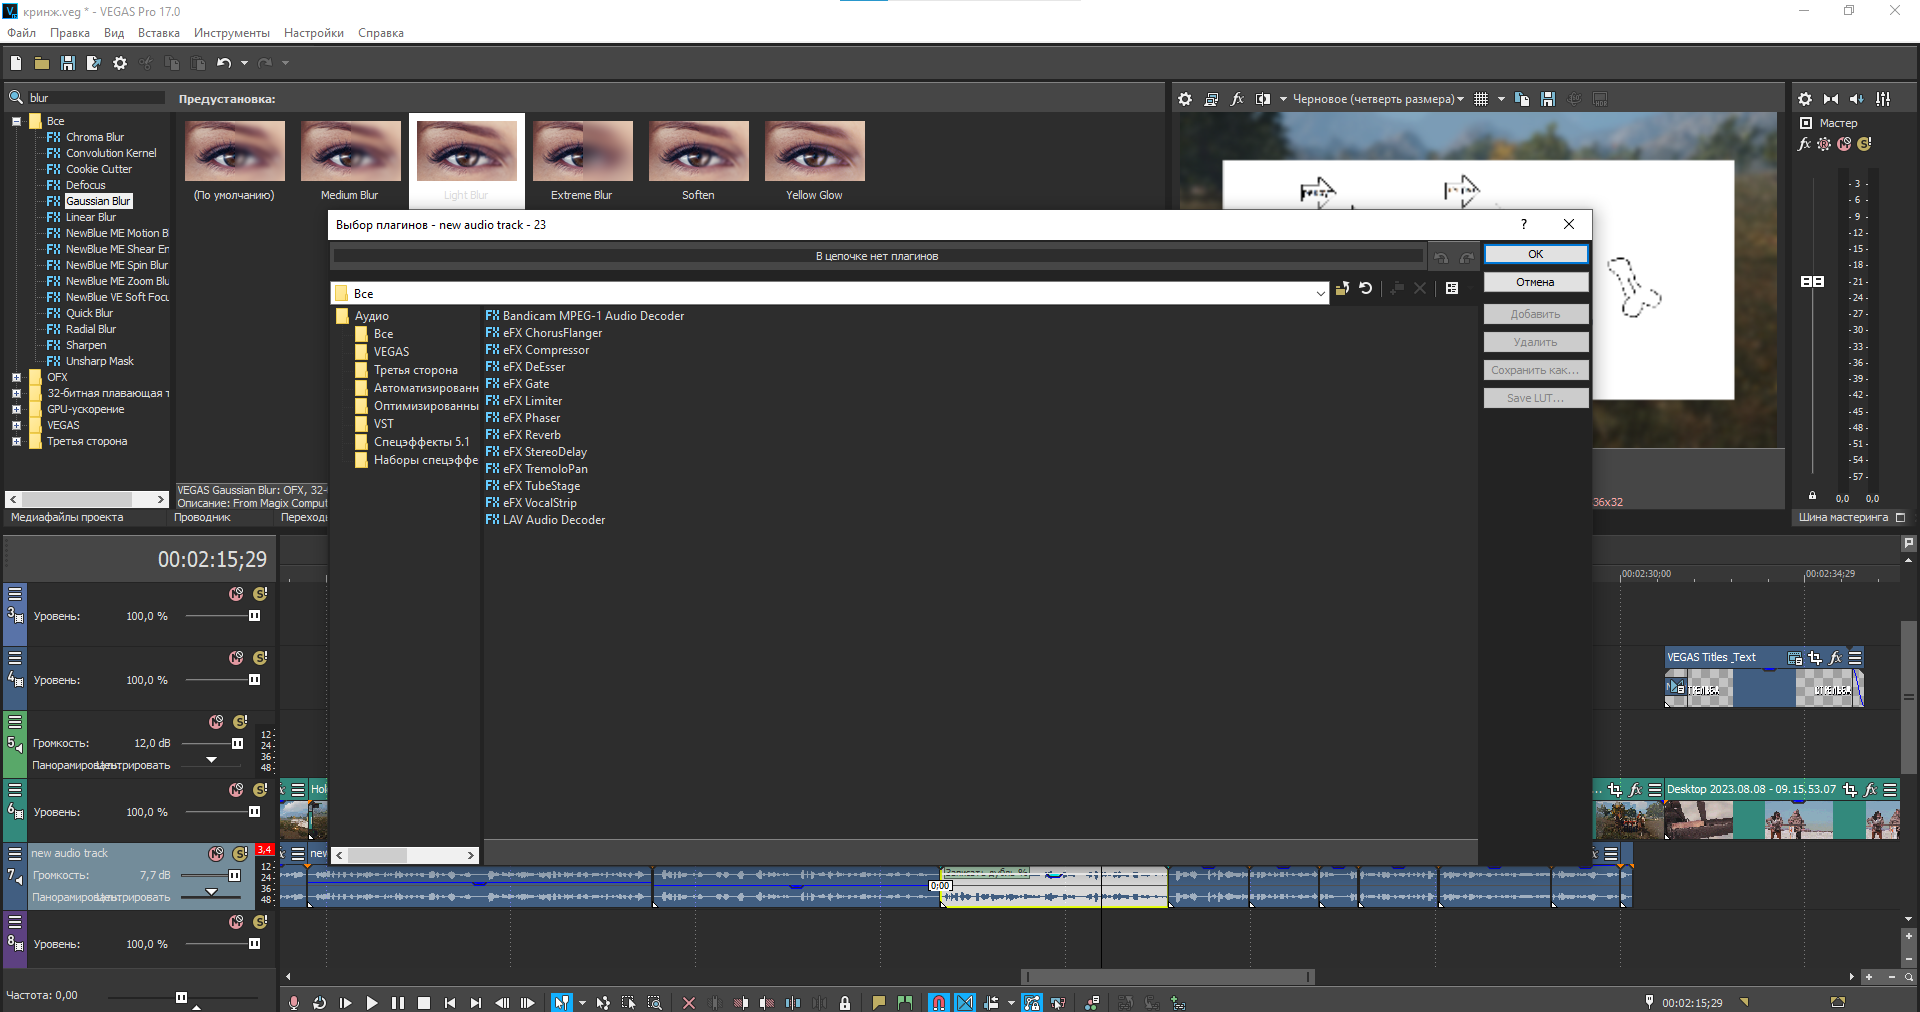This screenshot has width=1920, height=1012.
Task: Open the Вставка menu
Action: 159,33
